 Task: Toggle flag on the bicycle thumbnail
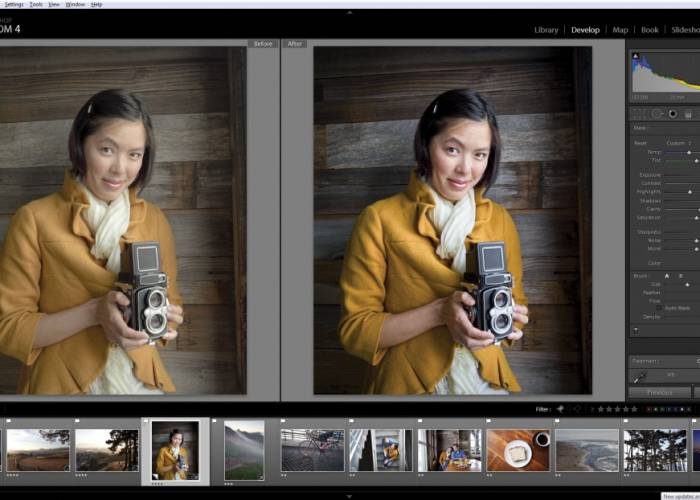pyautogui.click(x=283, y=421)
